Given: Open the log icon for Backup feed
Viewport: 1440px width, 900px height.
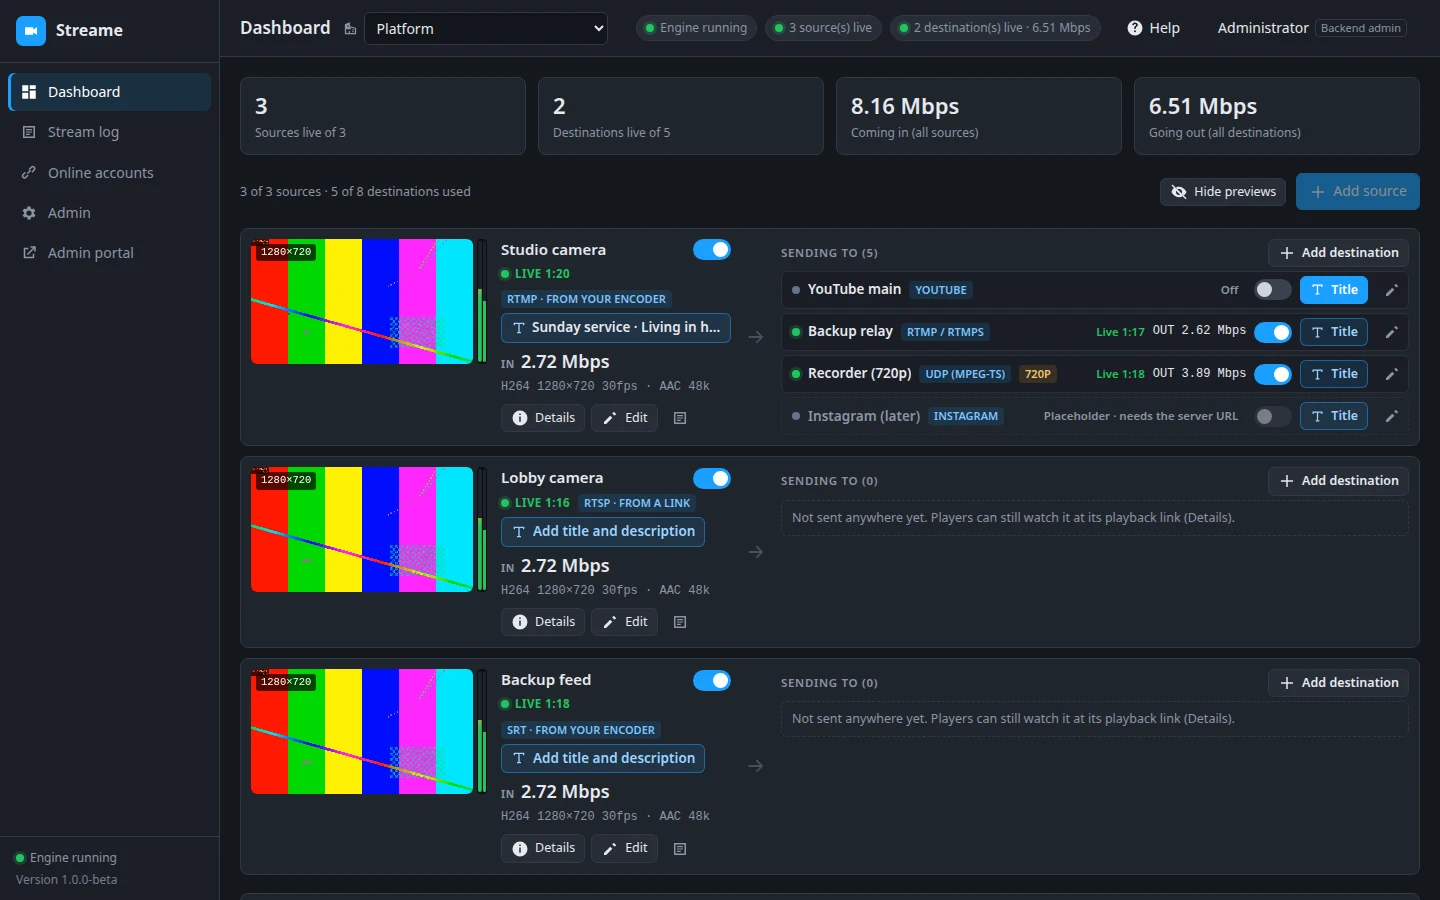Looking at the screenshot, I should [x=680, y=849].
